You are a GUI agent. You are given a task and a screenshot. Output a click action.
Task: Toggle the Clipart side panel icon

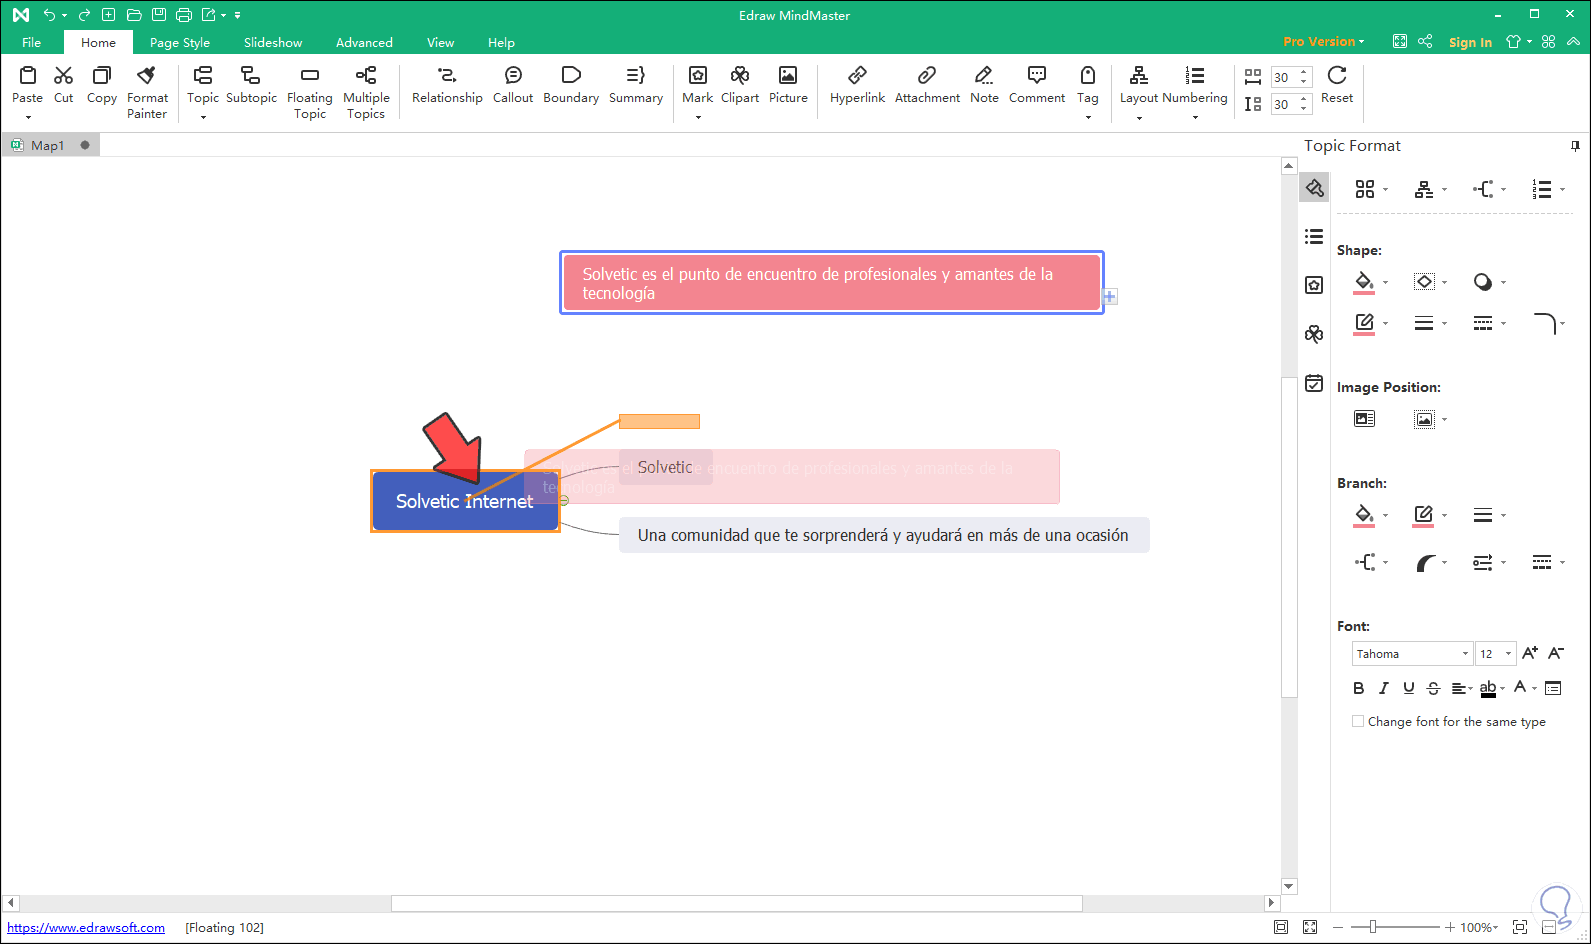(x=1314, y=334)
